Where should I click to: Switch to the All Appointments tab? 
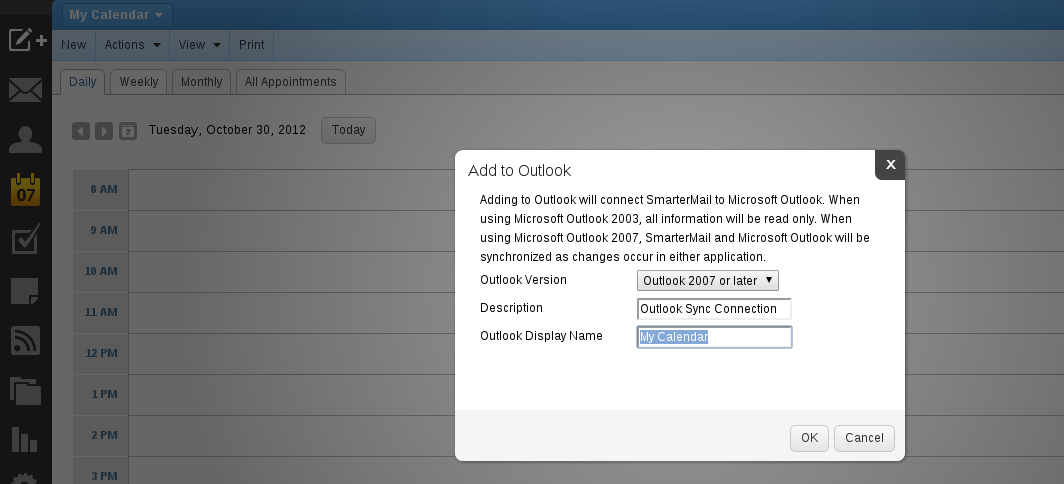[x=290, y=81]
